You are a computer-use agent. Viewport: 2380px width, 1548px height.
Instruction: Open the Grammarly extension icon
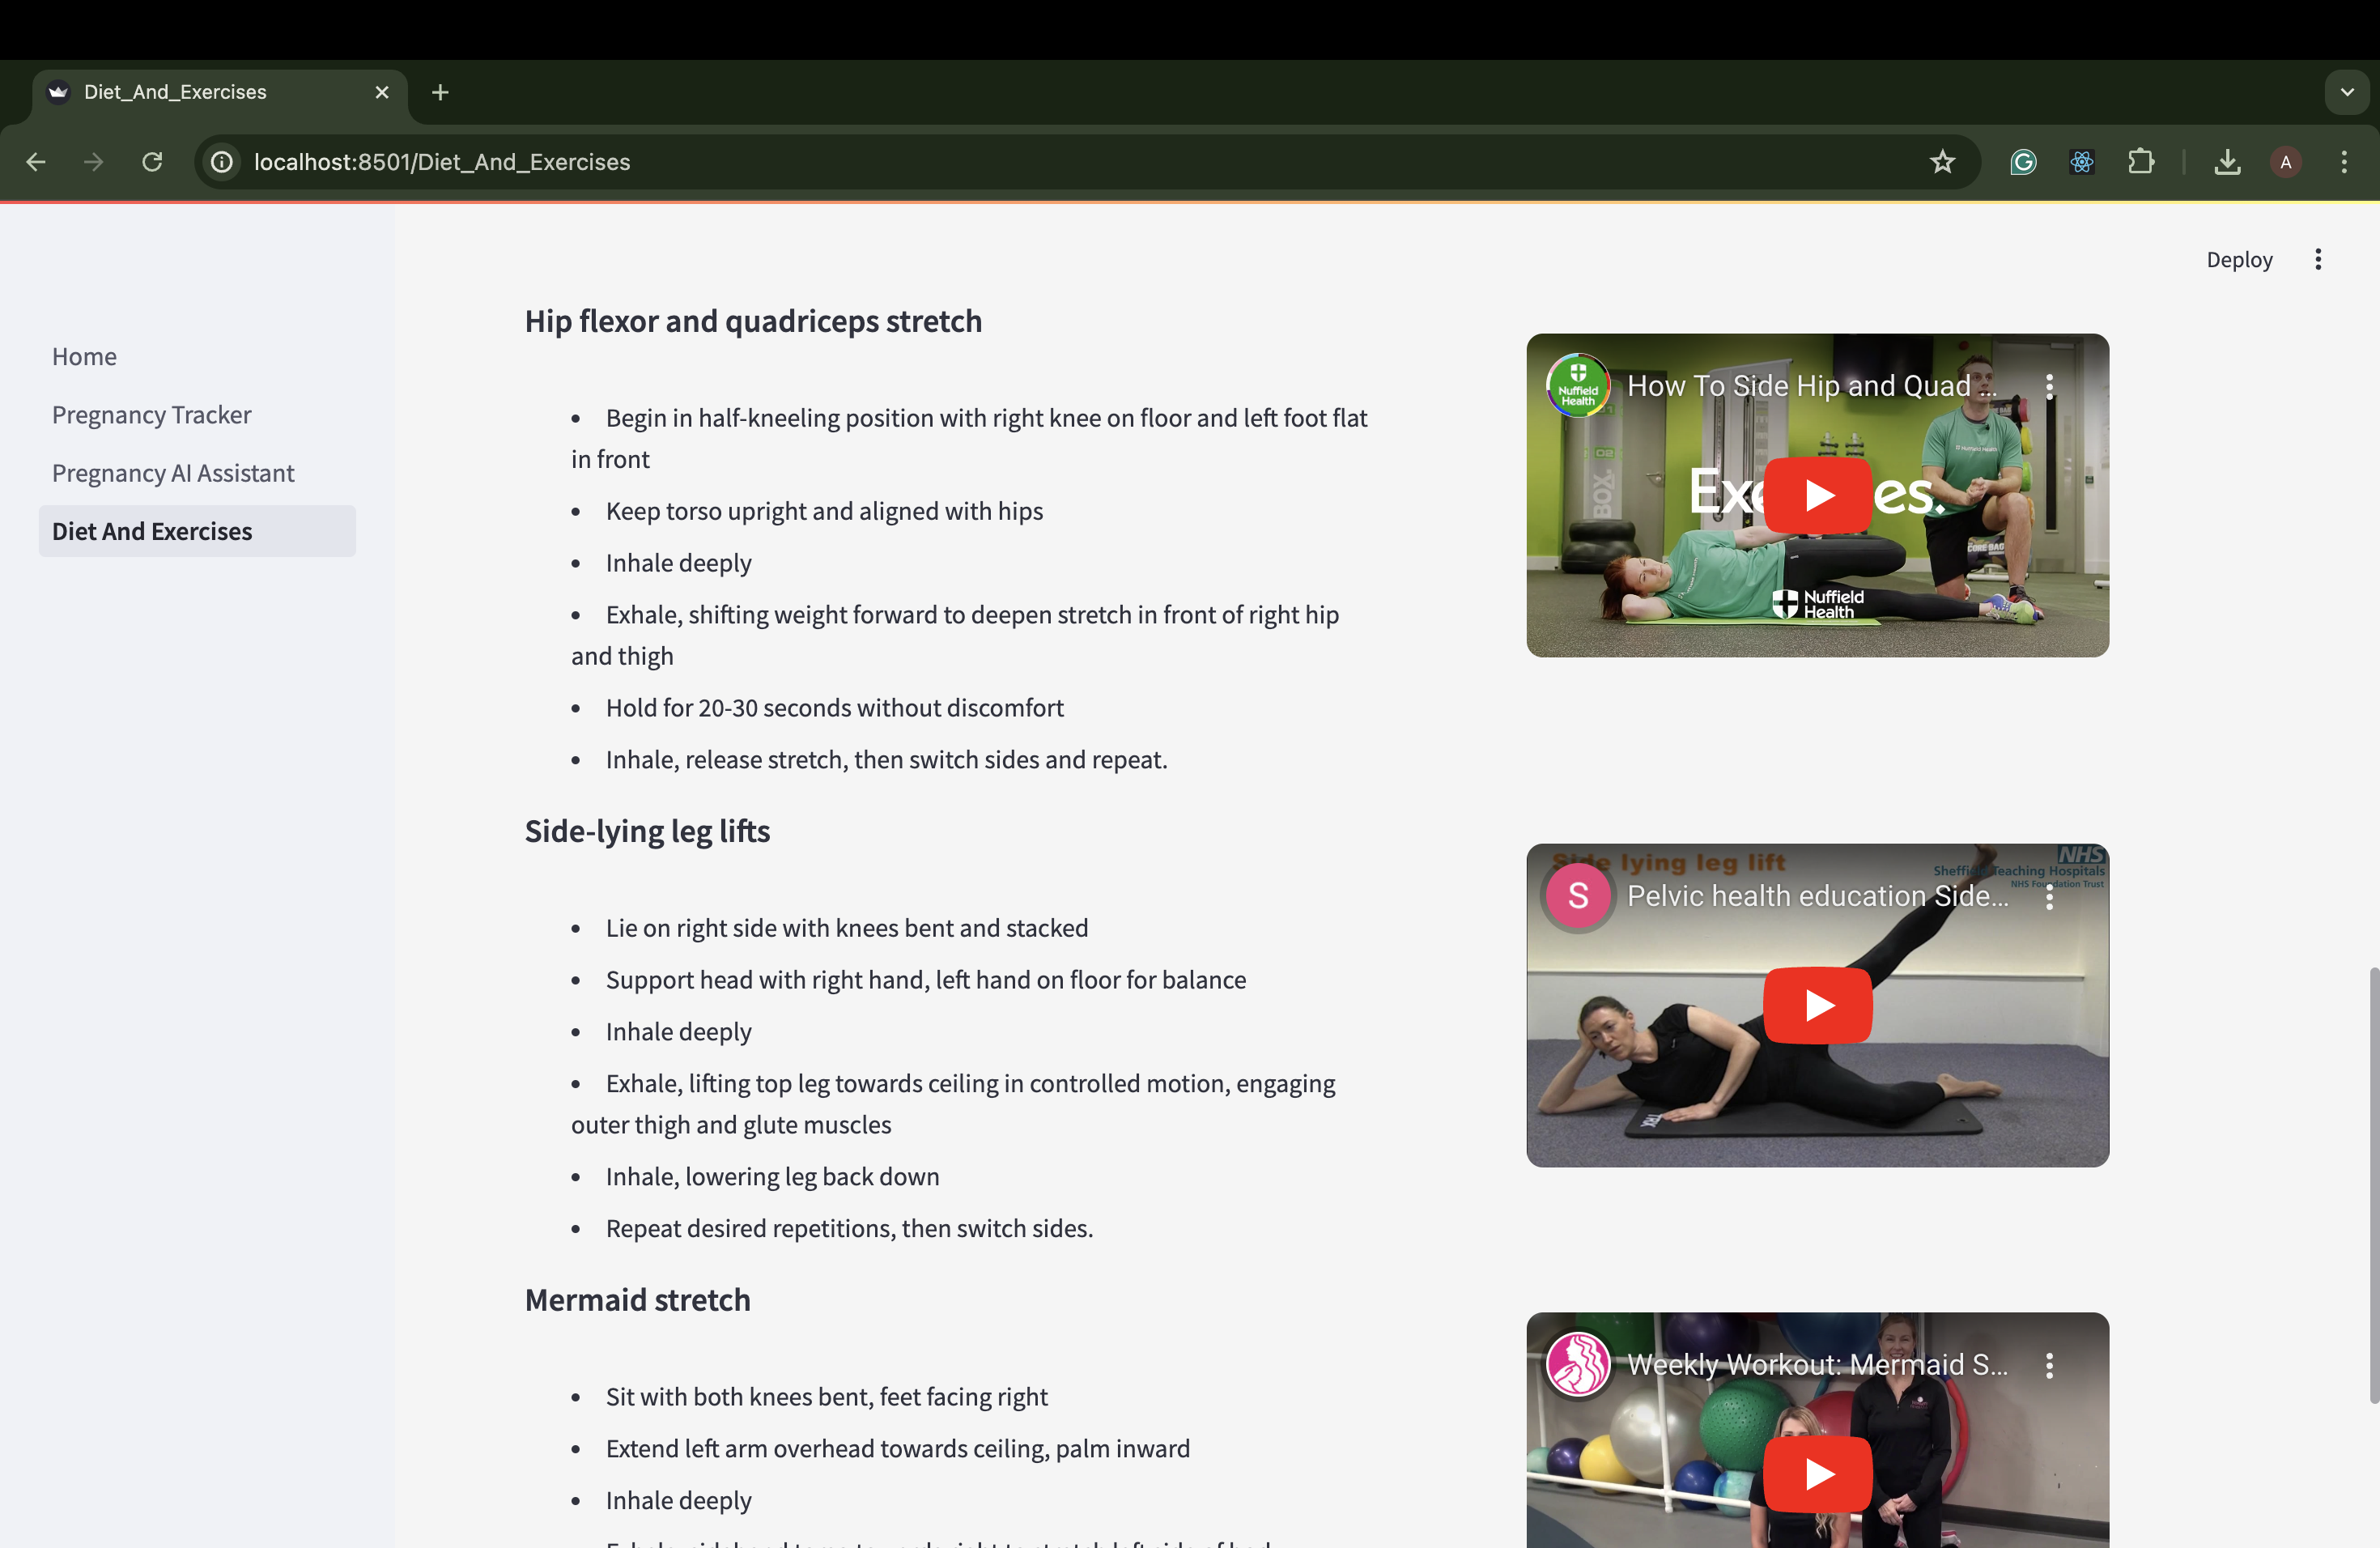tap(2023, 162)
